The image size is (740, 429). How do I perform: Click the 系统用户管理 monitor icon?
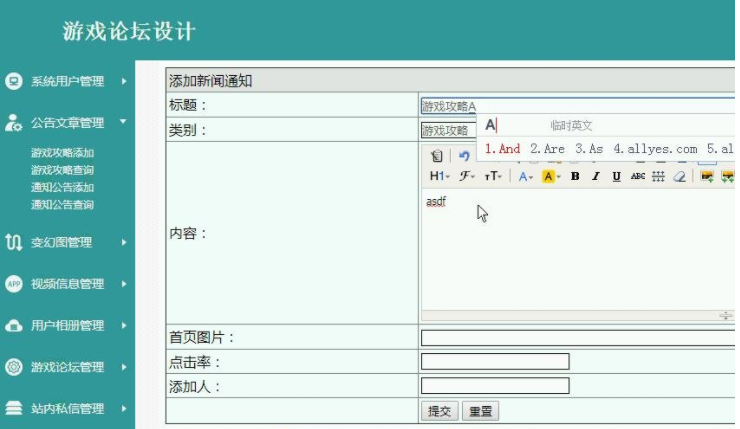tap(14, 81)
